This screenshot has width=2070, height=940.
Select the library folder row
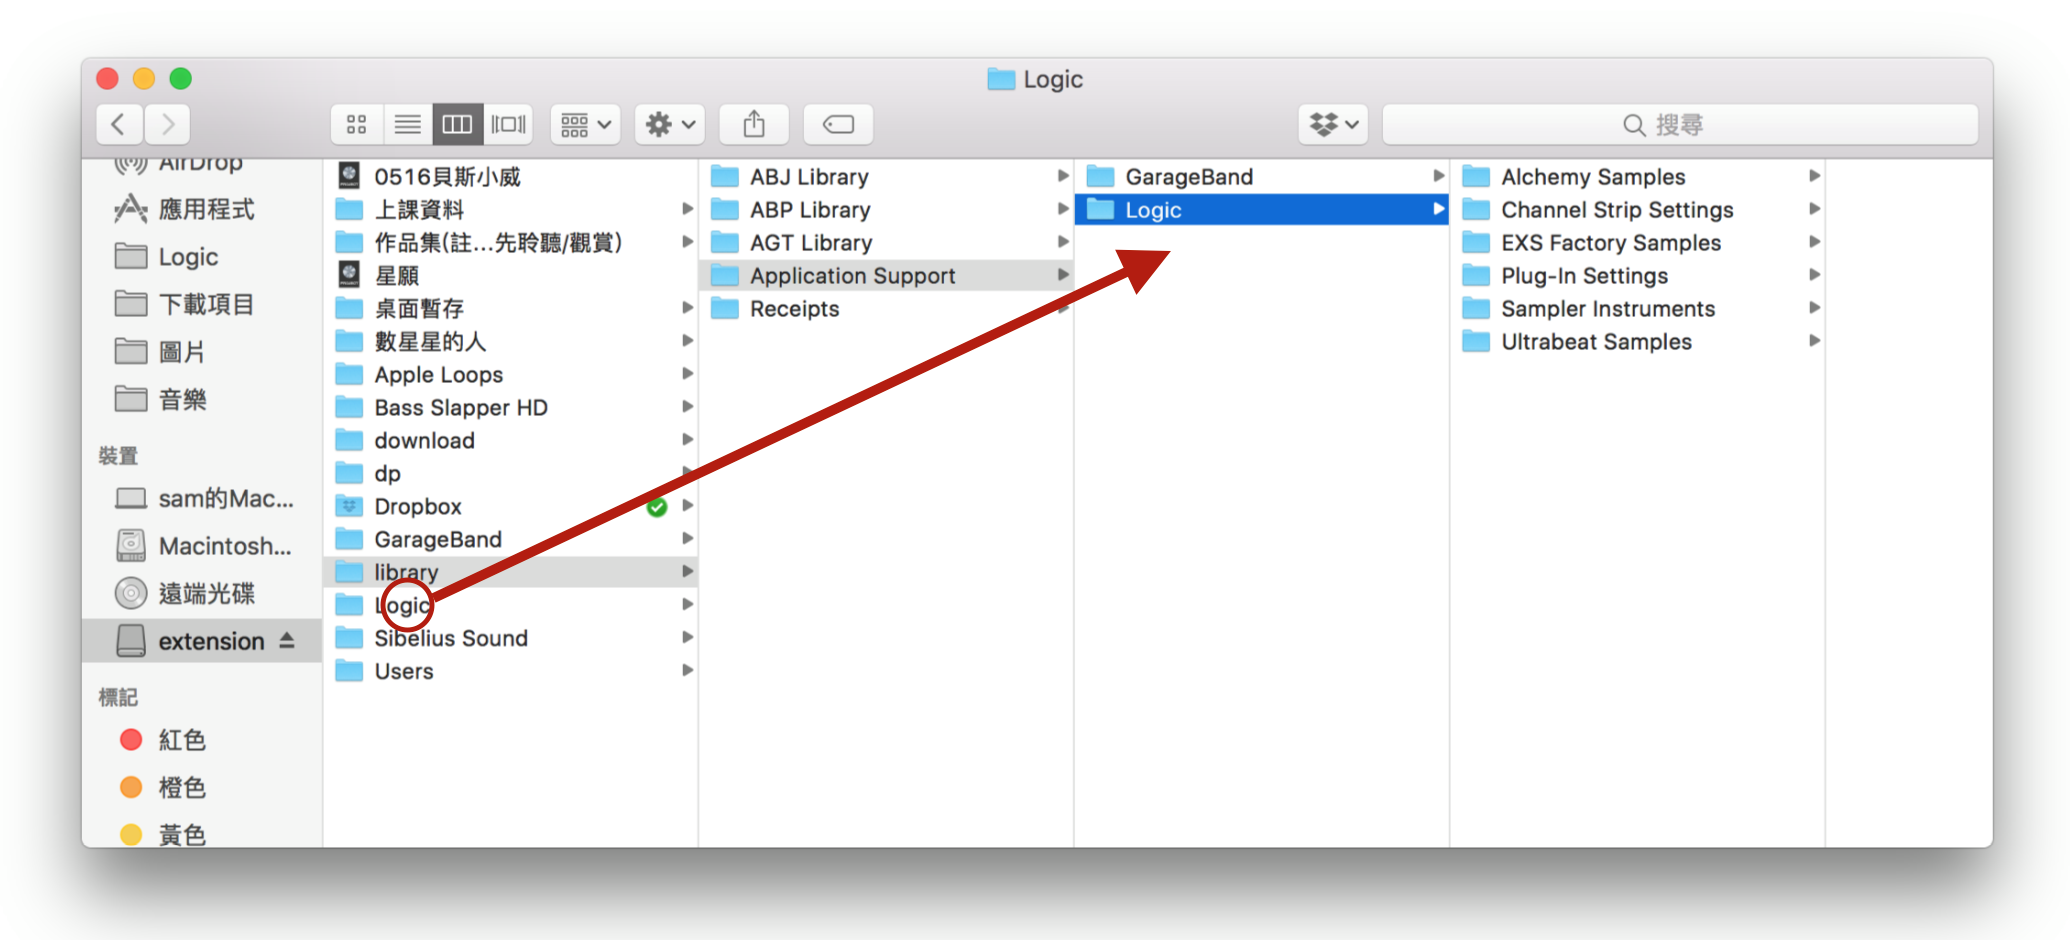pyautogui.click(x=510, y=572)
